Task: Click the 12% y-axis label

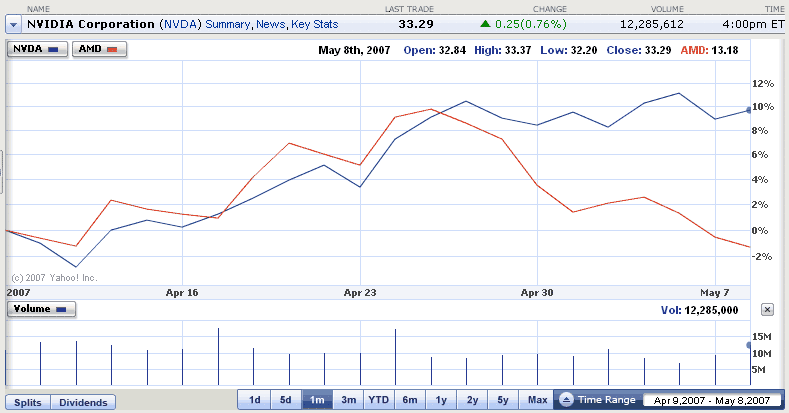Action: tap(763, 84)
